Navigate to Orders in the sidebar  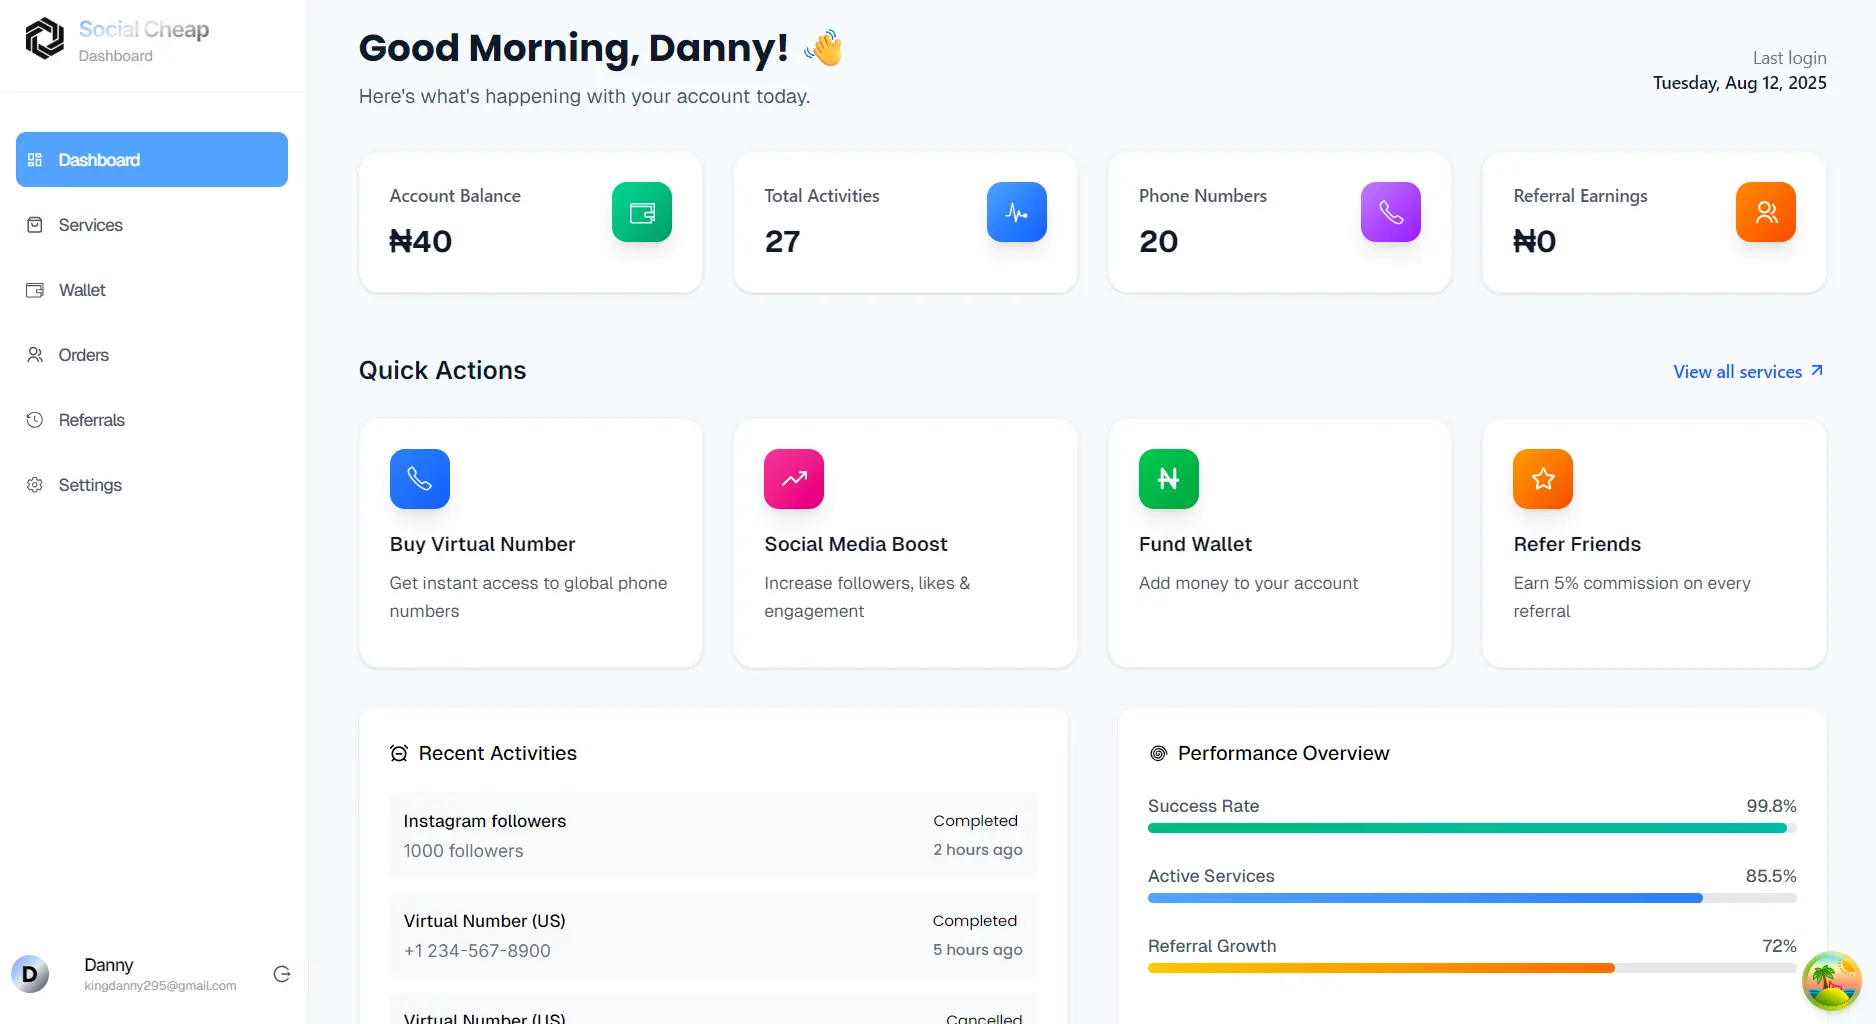[x=83, y=355]
